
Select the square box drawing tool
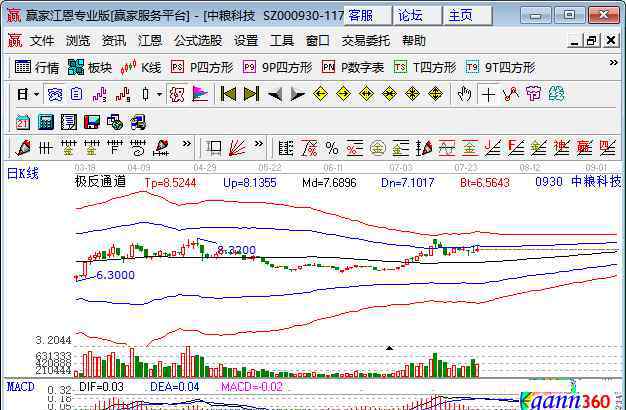point(214,148)
